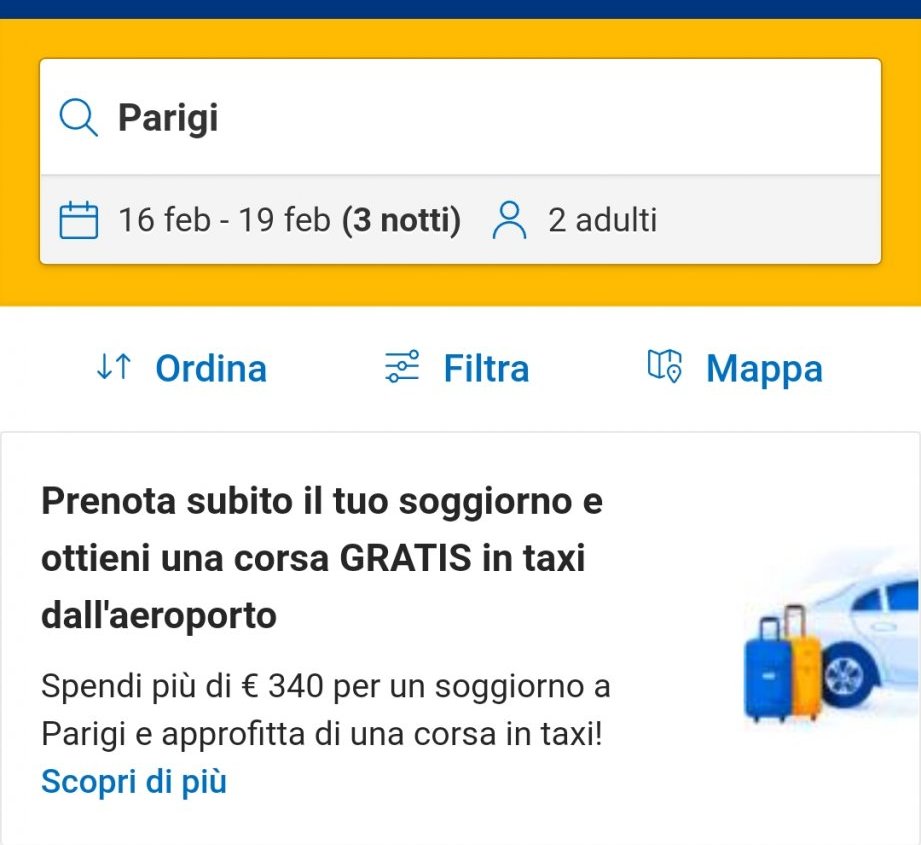Tap the search magnifier icon
The image size is (921, 845).
point(79,118)
